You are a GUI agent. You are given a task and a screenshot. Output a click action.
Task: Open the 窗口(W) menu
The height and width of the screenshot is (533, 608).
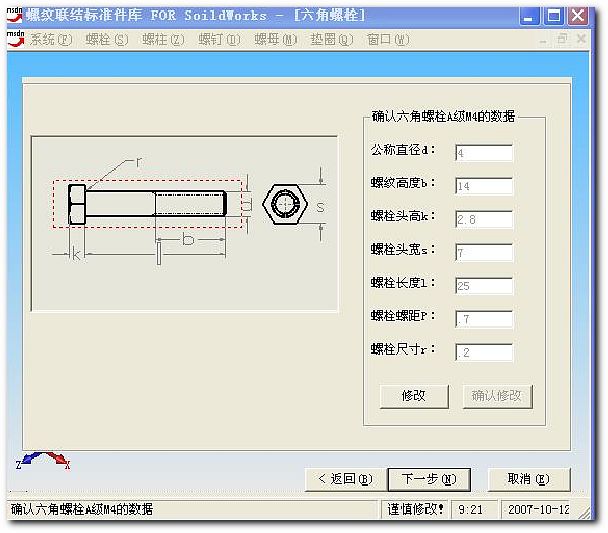tap(388, 40)
